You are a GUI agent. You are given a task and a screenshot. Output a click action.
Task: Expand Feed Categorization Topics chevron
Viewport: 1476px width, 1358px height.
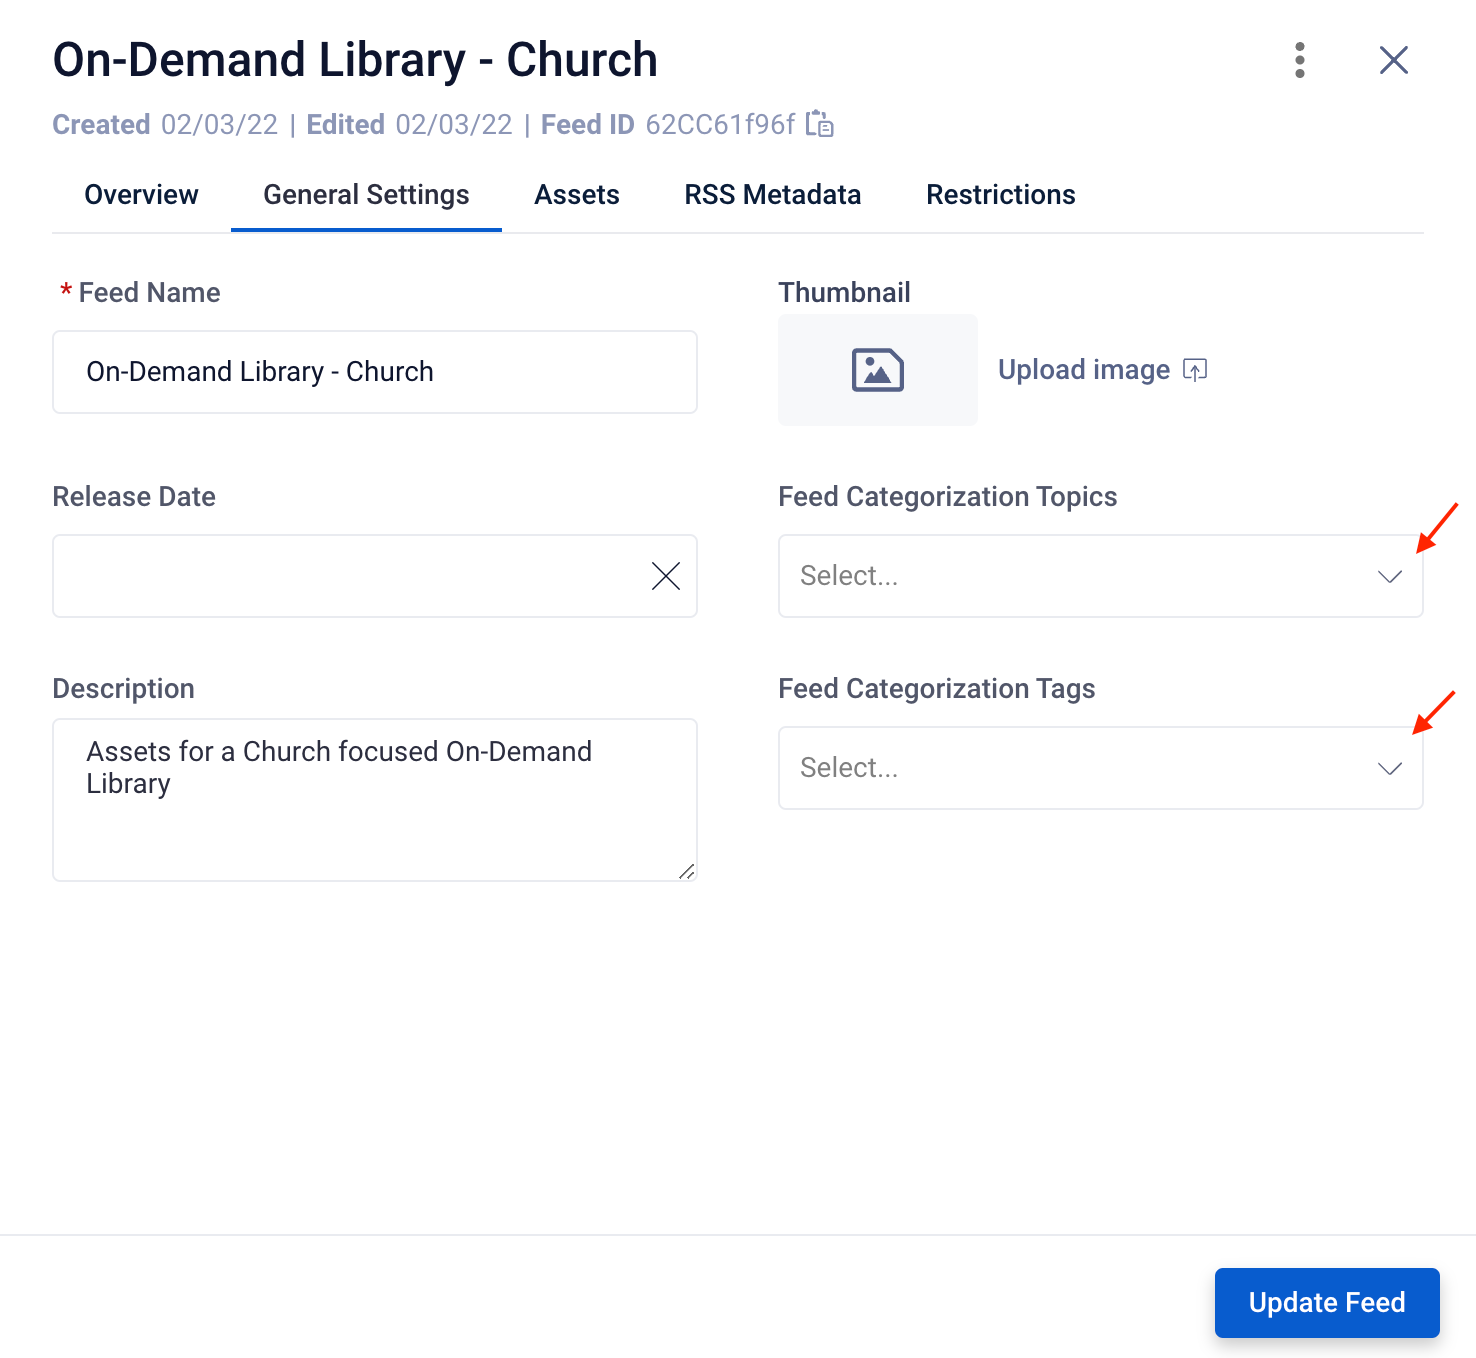(x=1389, y=576)
